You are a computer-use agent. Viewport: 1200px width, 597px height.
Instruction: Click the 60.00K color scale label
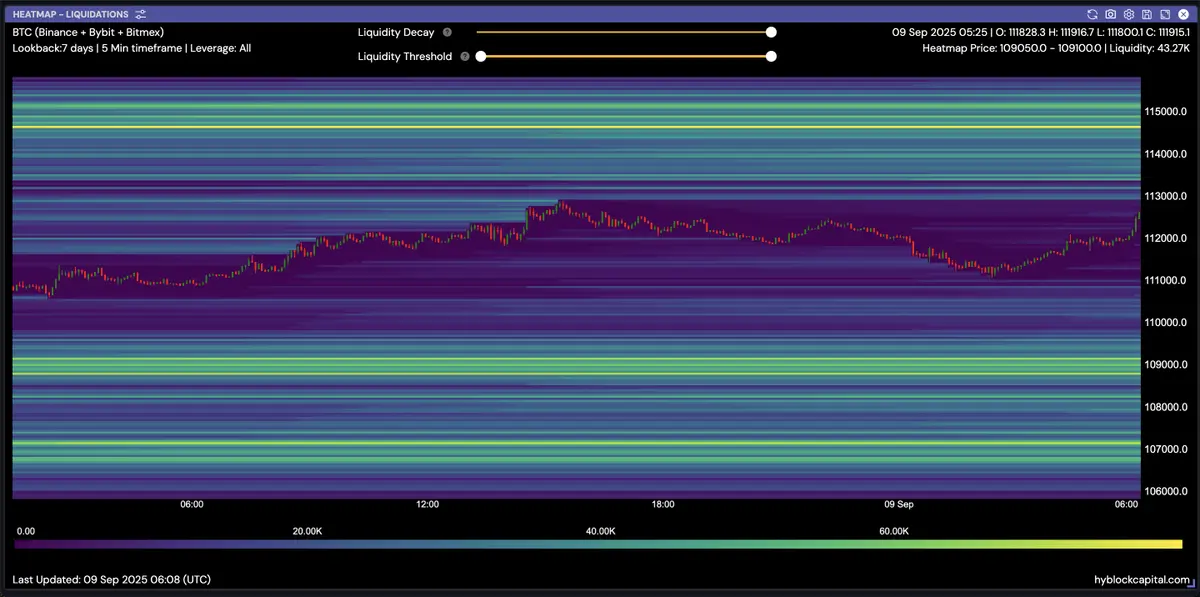[893, 531]
